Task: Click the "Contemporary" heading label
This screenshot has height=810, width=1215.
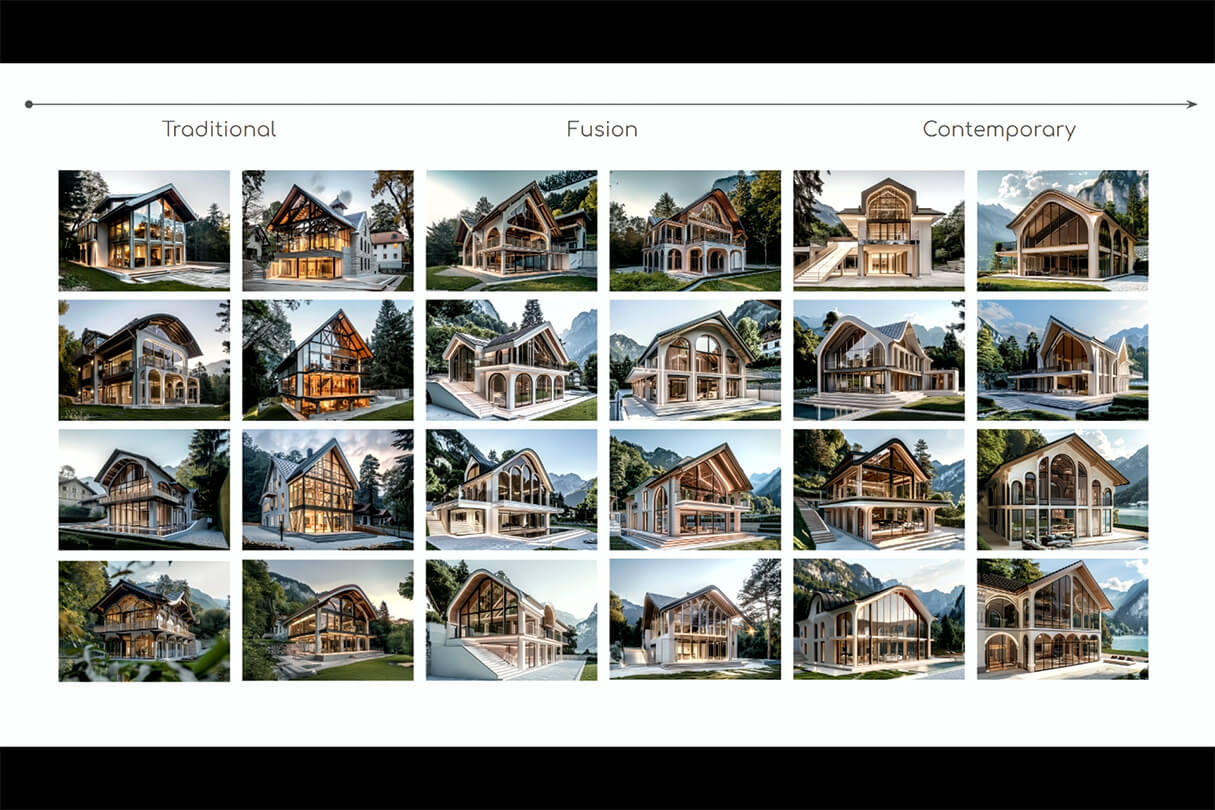Action: click(x=999, y=129)
